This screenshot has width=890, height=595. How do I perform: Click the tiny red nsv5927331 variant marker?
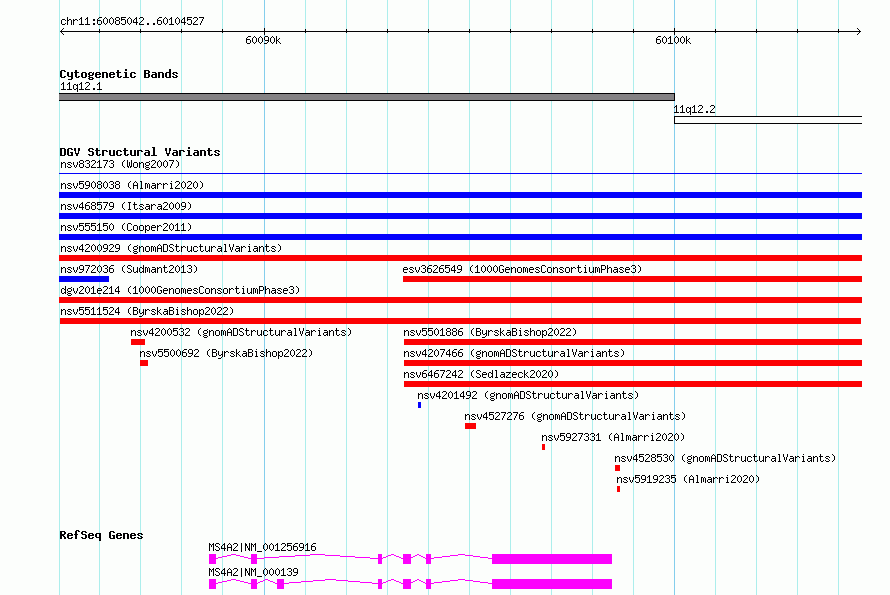click(544, 447)
